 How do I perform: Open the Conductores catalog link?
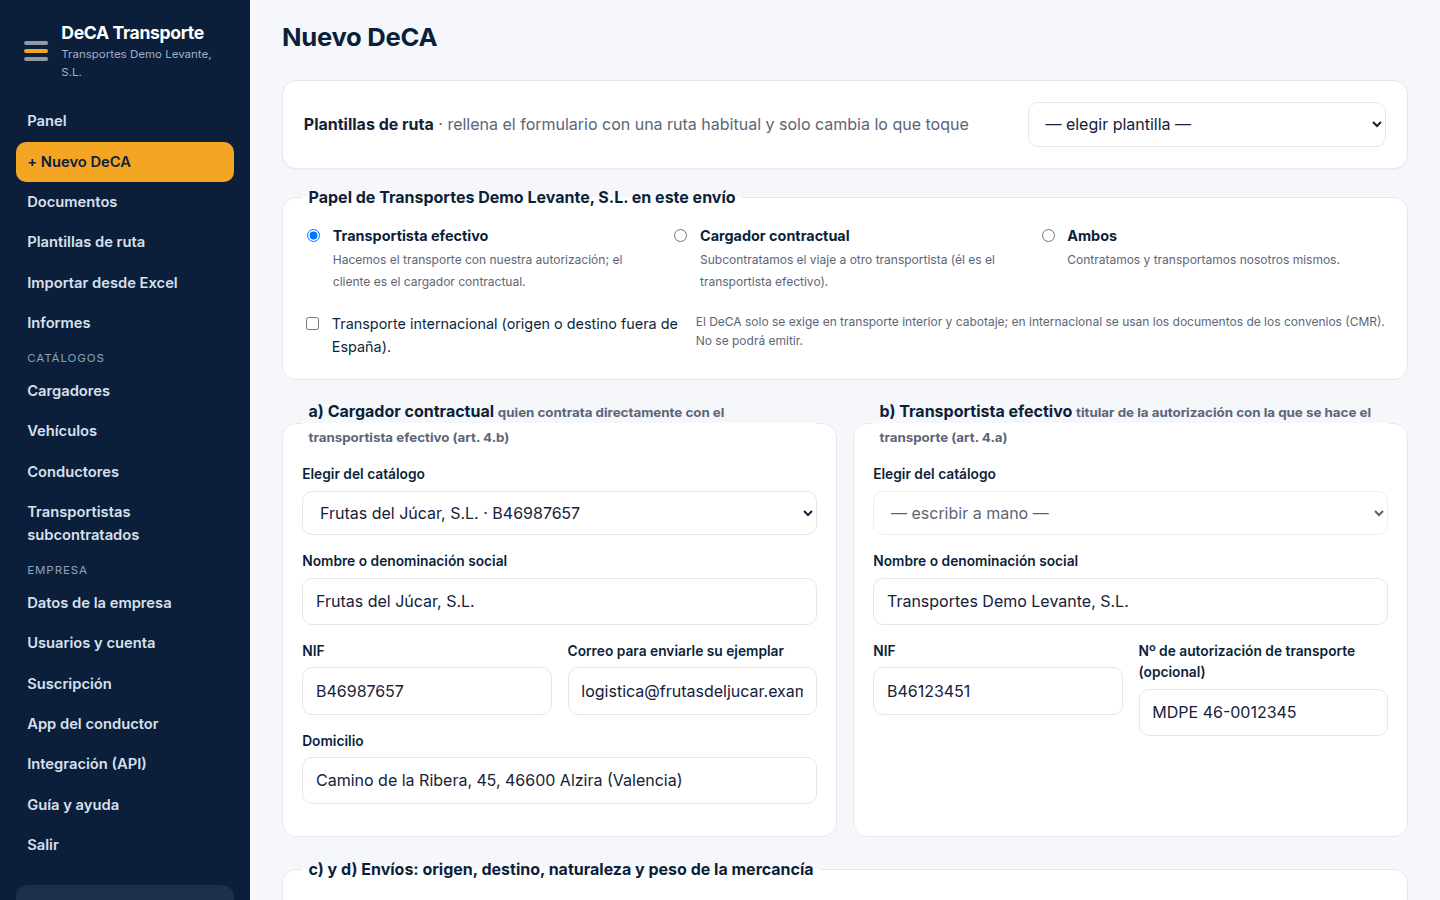pyautogui.click(x=125, y=472)
